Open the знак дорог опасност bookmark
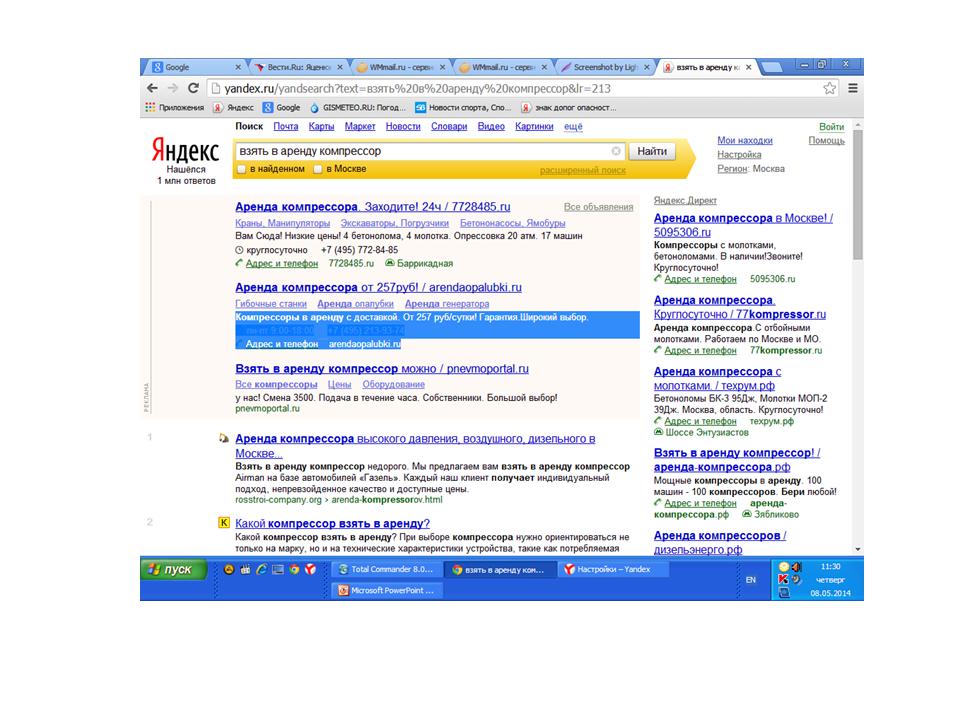Image resolution: width=960 pixels, height=720 pixels. pyautogui.click(x=569, y=108)
